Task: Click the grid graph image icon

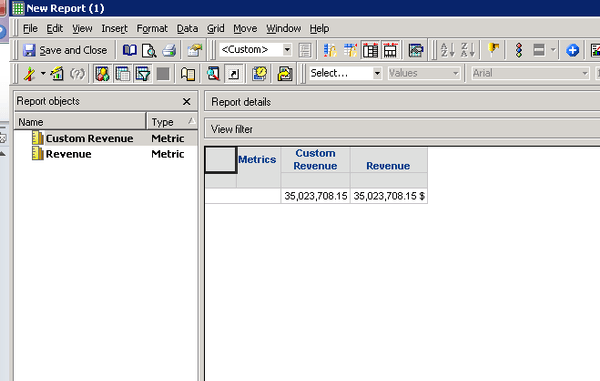Action: [416, 50]
